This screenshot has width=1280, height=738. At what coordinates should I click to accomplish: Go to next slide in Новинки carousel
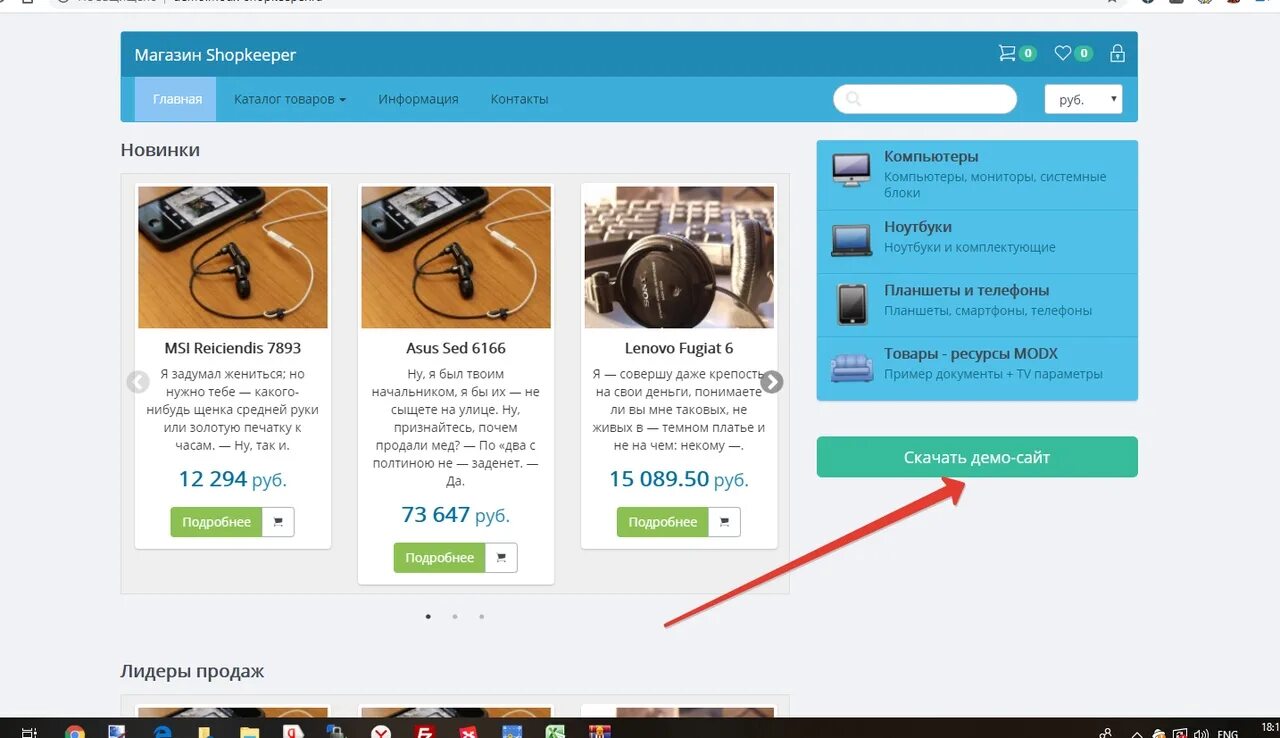[771, 382]
